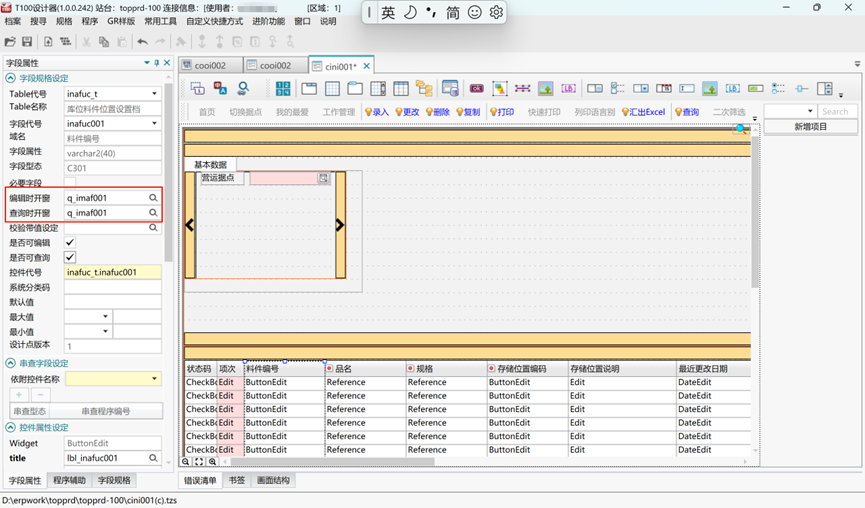This screenshot has height=508, width=865.
Task: Click the save disk icon
Action: (x=26, y=41)
